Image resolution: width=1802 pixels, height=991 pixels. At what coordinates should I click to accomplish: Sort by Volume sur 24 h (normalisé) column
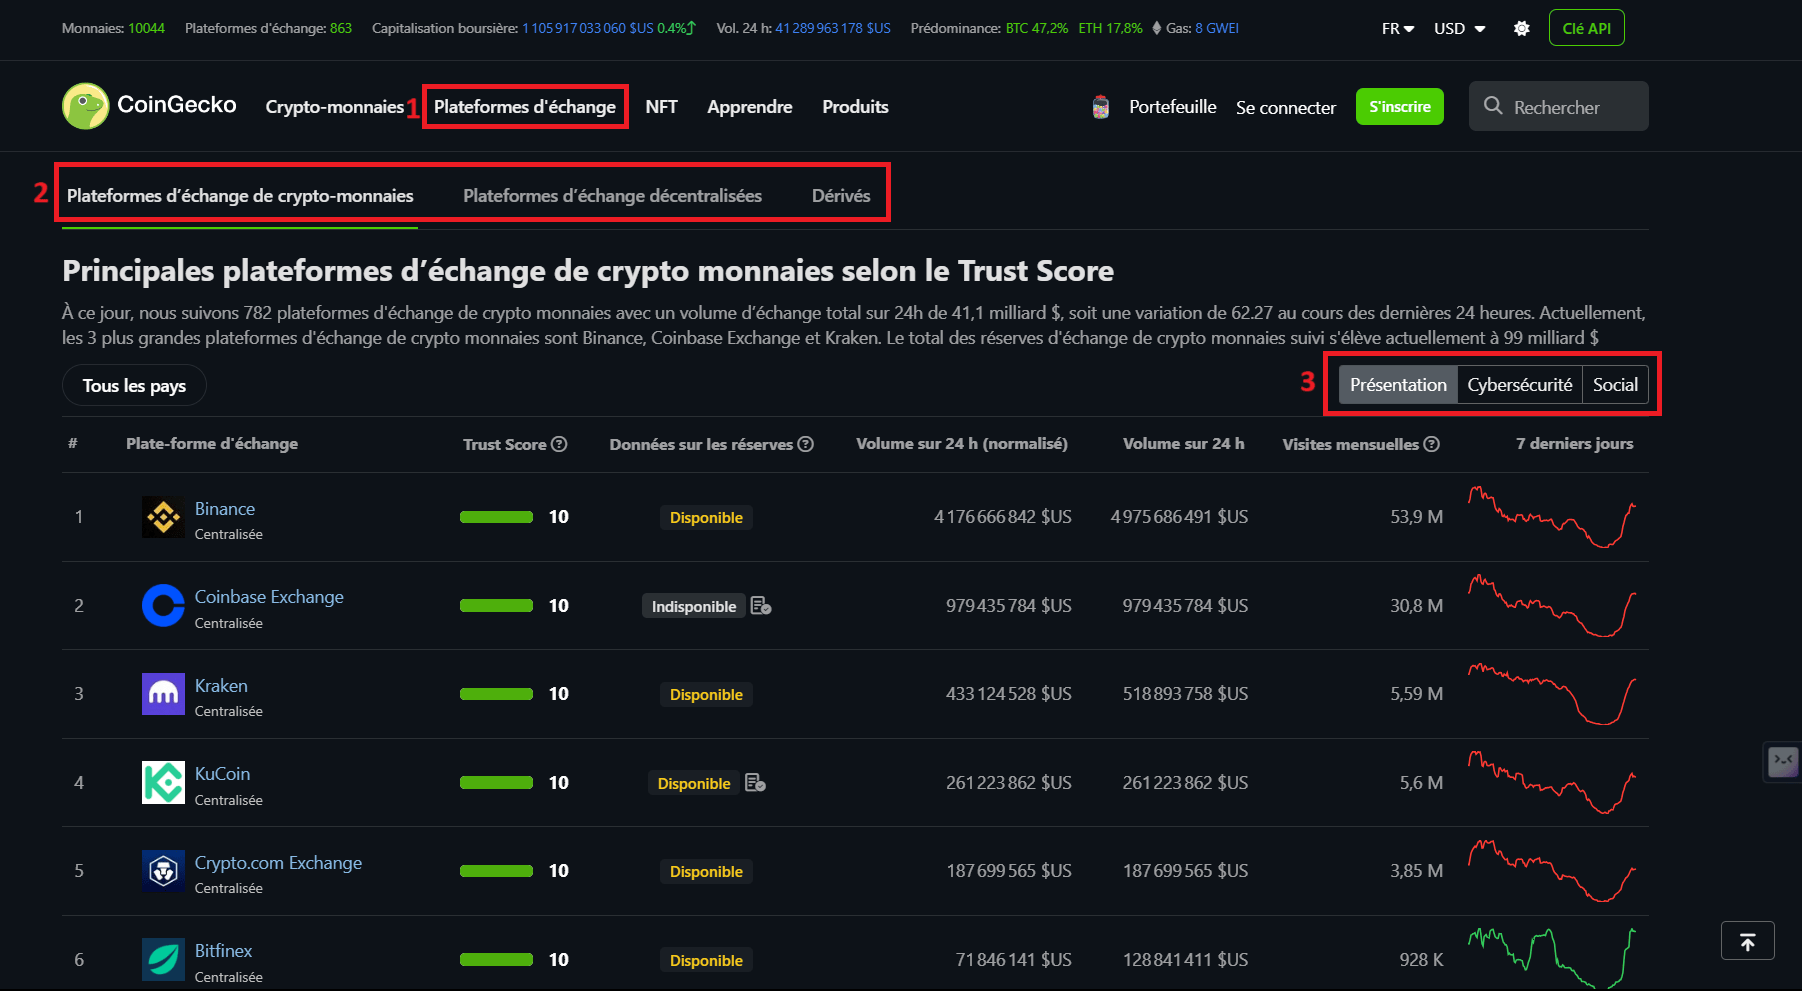[961, 444]
